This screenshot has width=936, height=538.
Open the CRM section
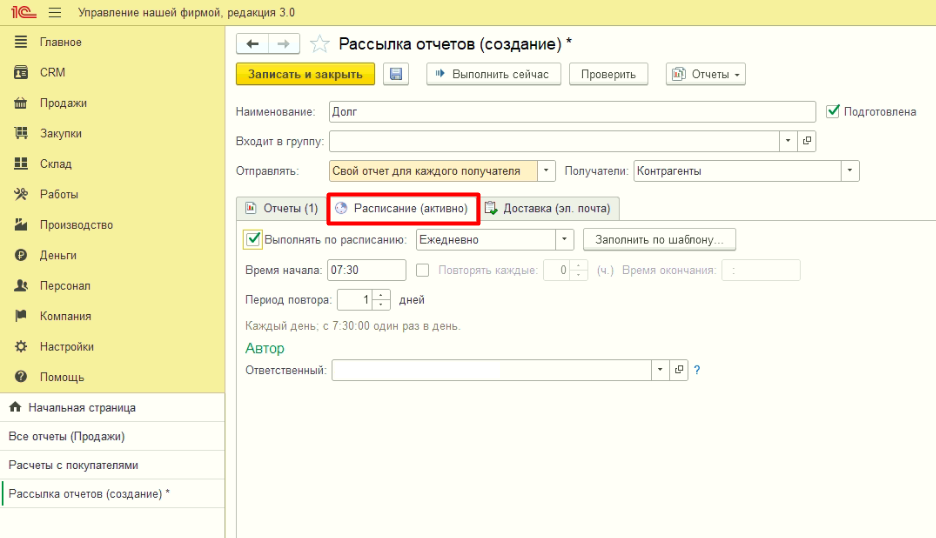(x=53, y=72)
